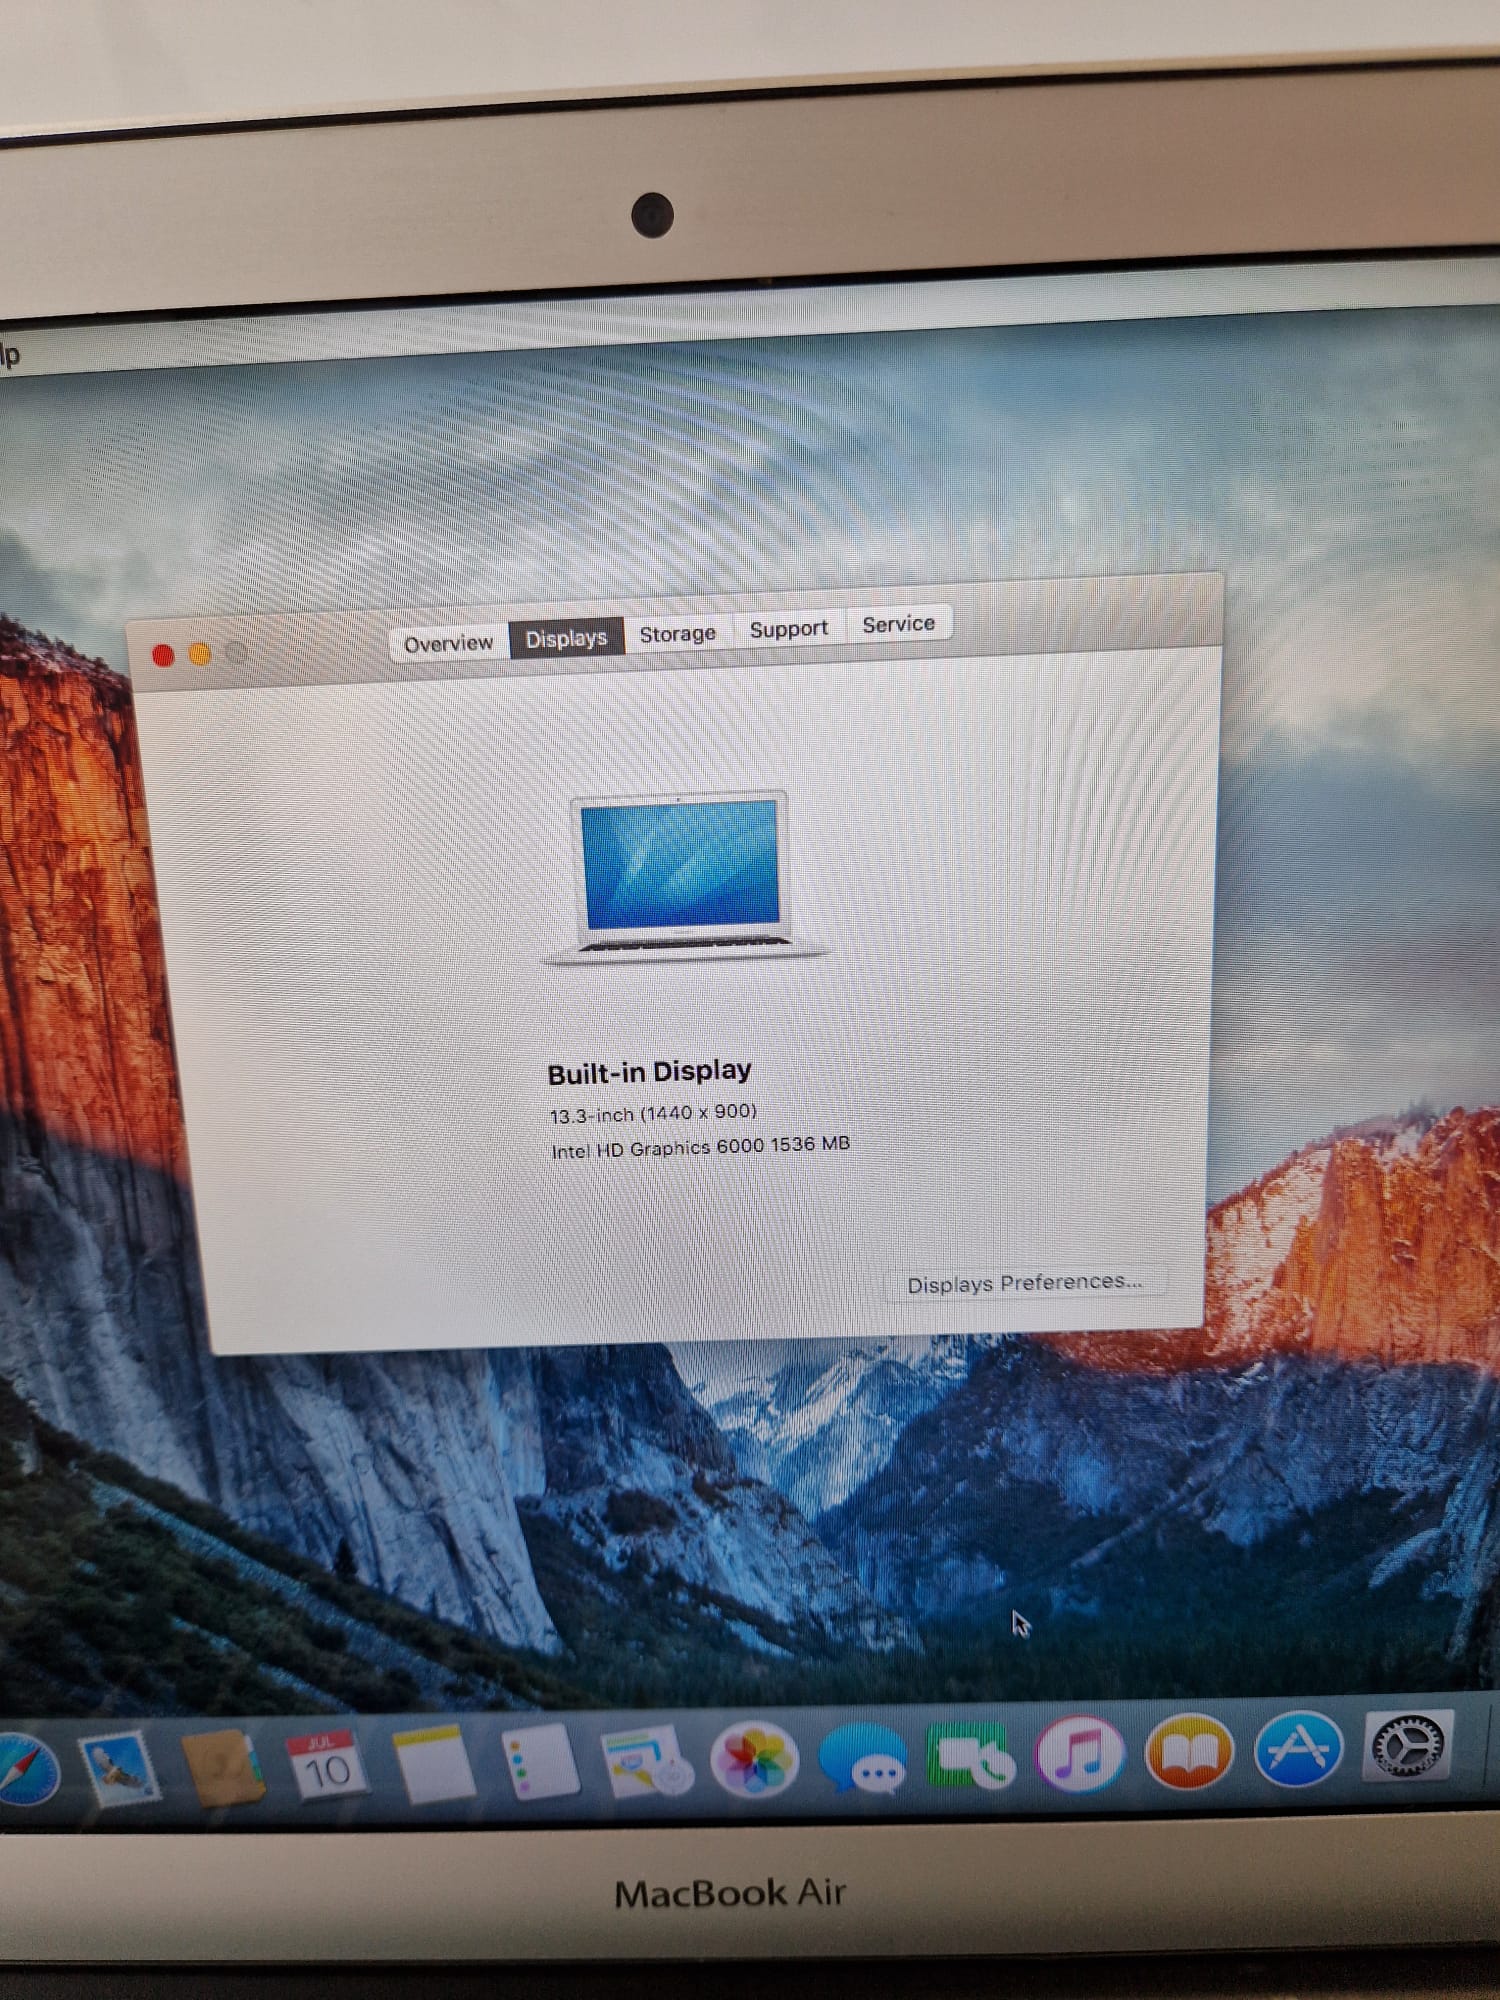Launch Messages from the Dock

tap(864, 1757)
